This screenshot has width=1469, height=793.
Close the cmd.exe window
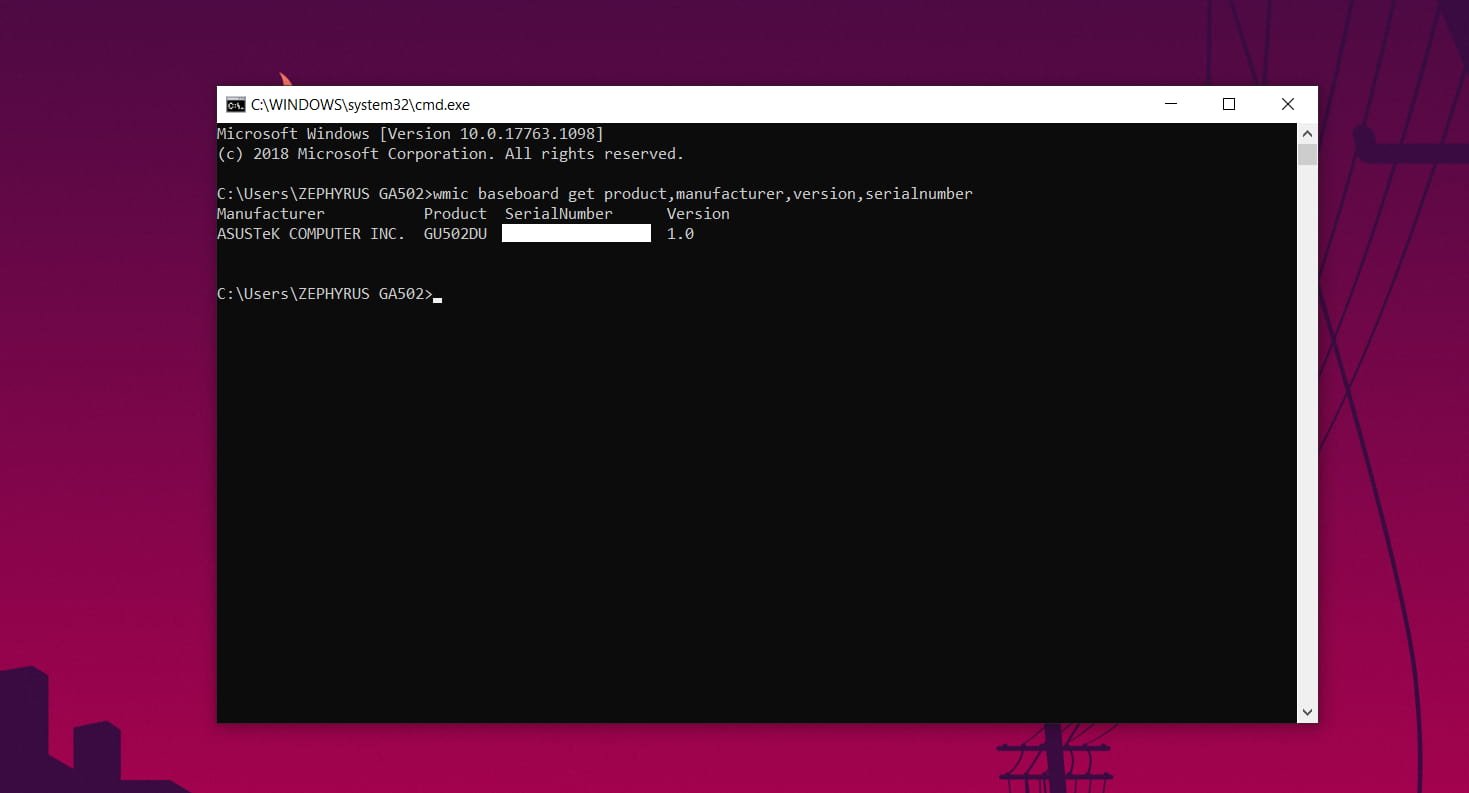coord(1288,104)
